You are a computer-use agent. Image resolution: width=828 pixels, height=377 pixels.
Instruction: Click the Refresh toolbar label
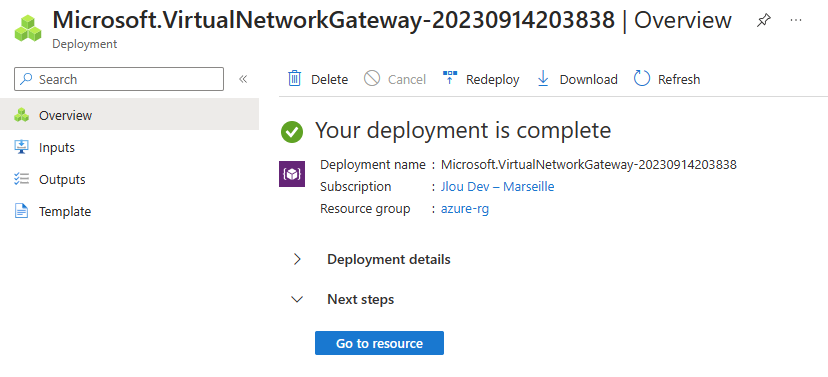pyautogui.click(x=679, y=79)
